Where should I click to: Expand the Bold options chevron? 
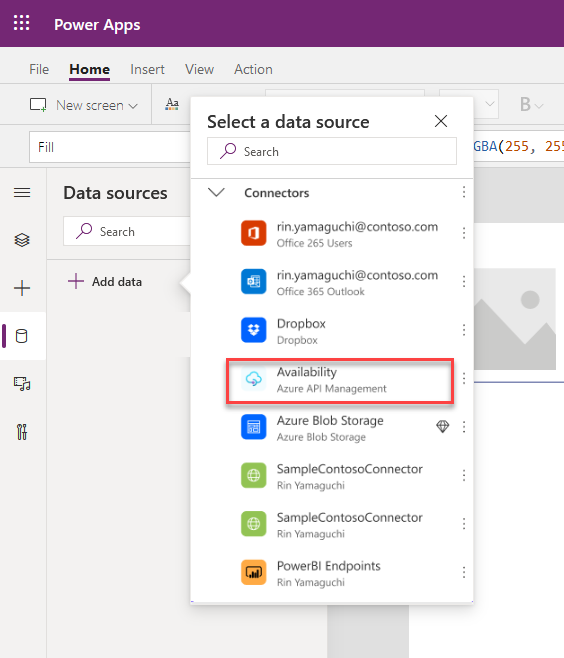pos(539,106)
